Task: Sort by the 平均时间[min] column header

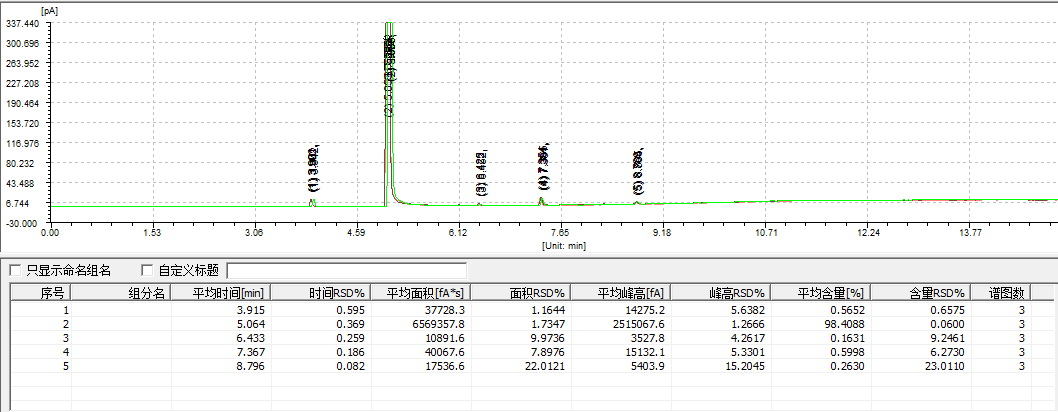Action: pos(219,293)
